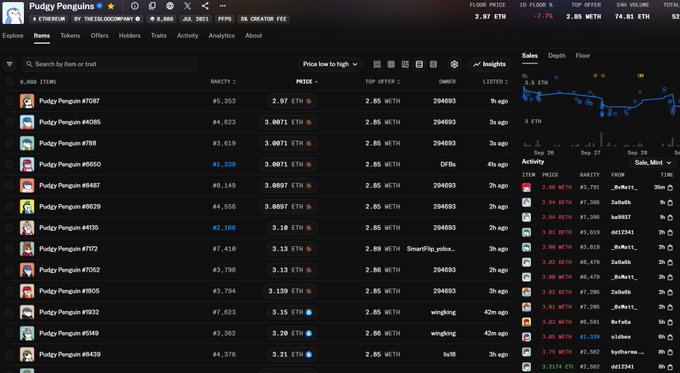
Task: Click the rarity #2,166 of Penguin #4135
Action: 224,228
